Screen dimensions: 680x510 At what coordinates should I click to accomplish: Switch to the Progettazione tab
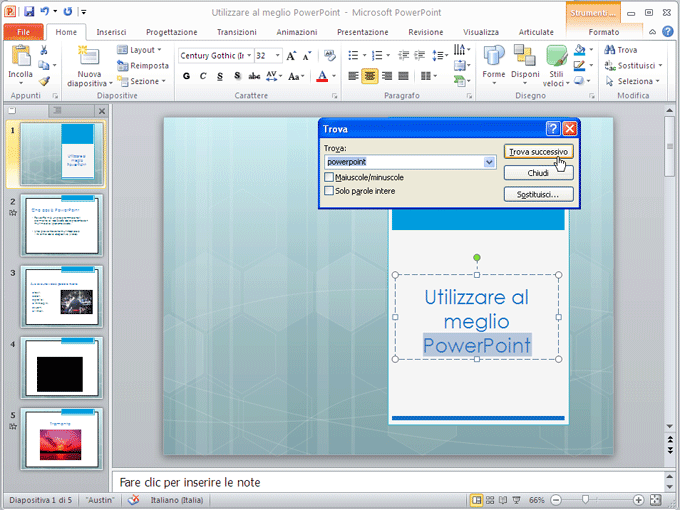(x=172, y=32)
